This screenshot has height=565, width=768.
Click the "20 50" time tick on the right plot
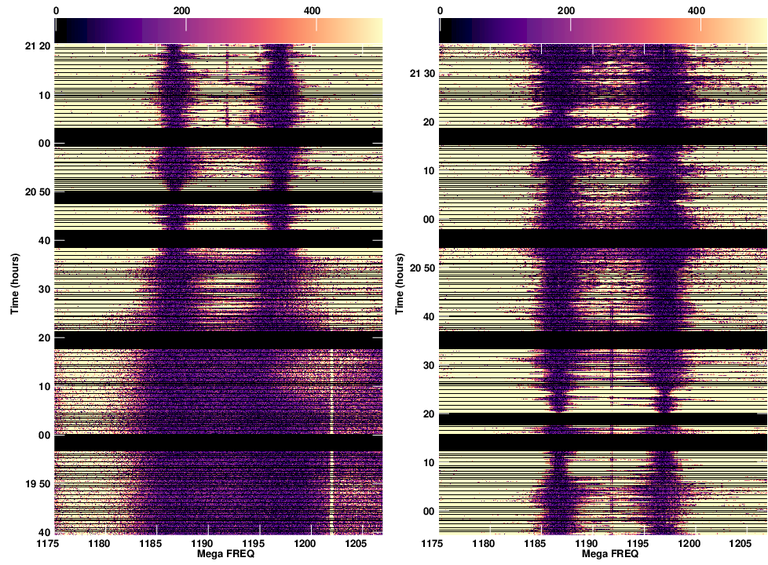click(420, 268)
